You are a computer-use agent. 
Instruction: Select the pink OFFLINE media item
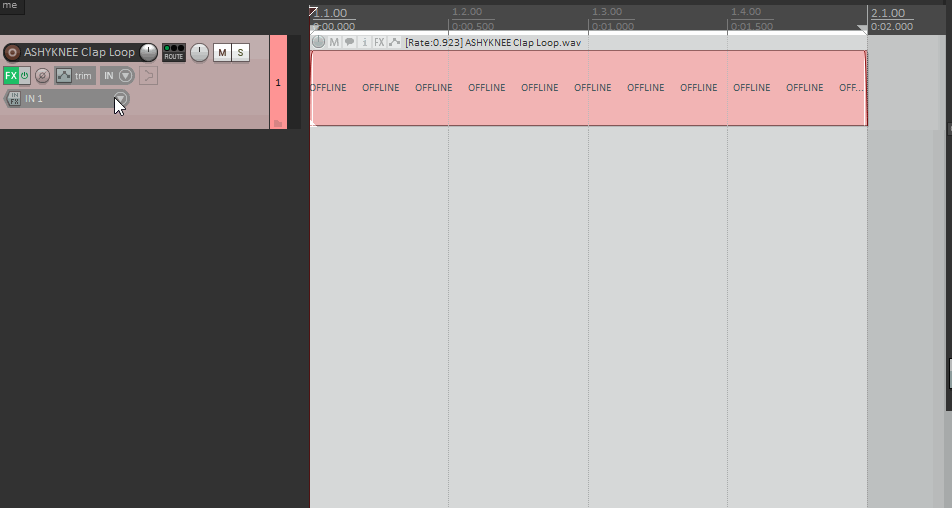point(589,88)
